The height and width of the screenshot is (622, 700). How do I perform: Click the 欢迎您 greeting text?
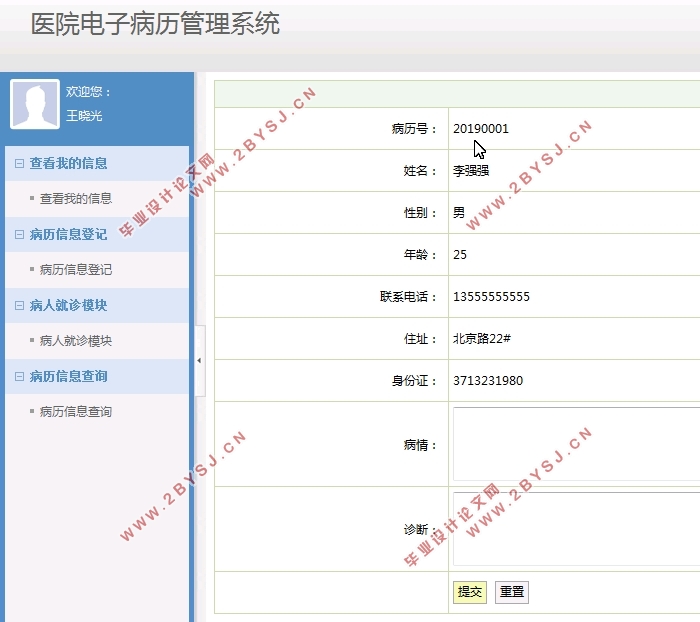coord(88,92)
